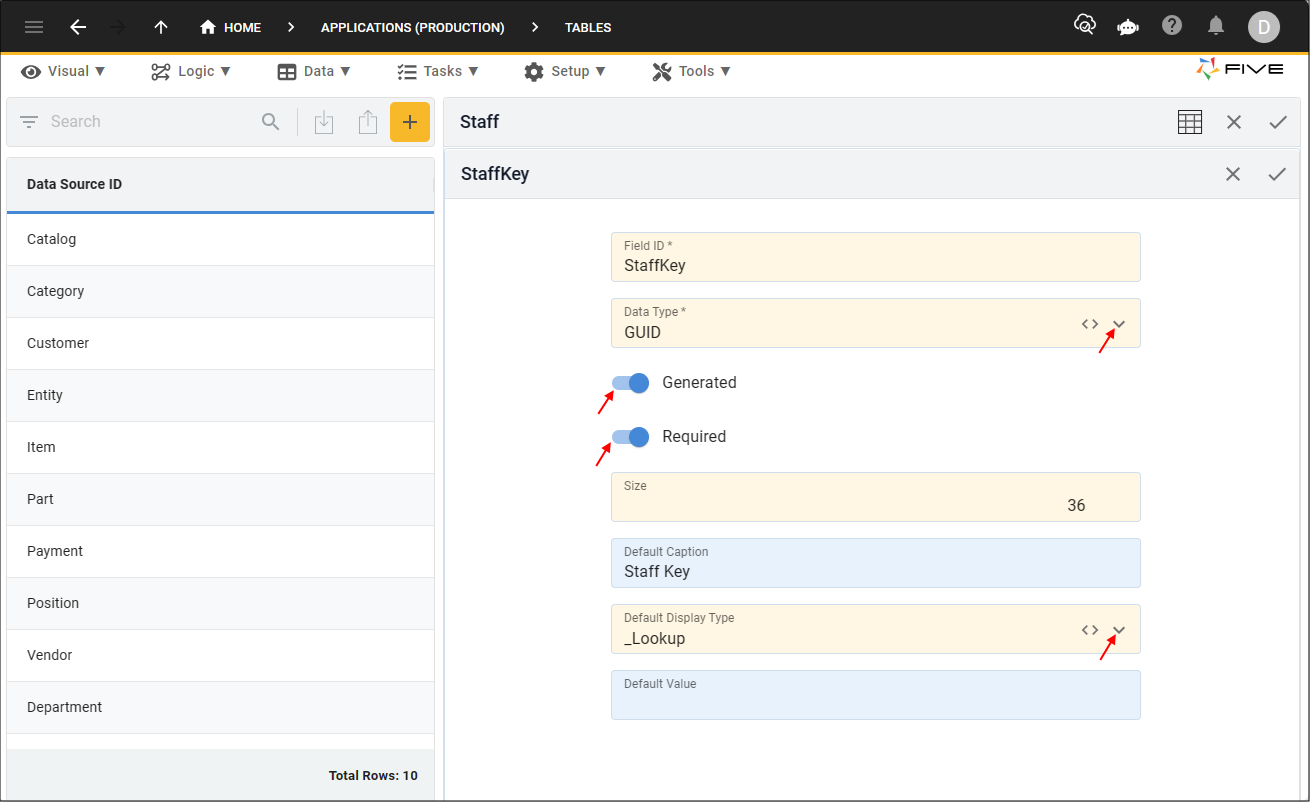Toggle the Required switch
Screen dimensions: 1310x802
click(631, 437)
